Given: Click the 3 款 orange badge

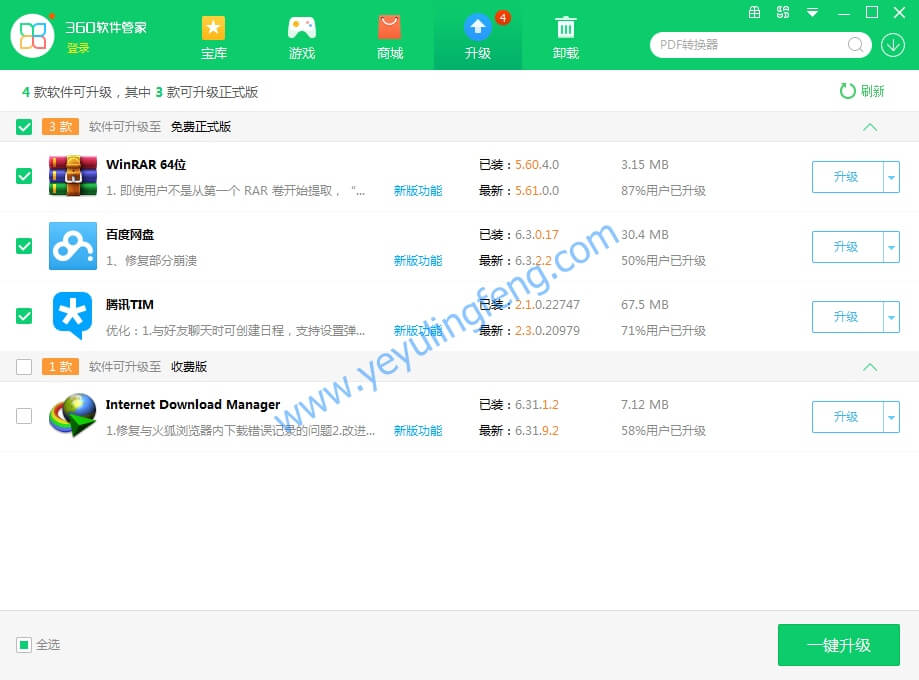Looking at the screenshot, I should click(60, 127).
